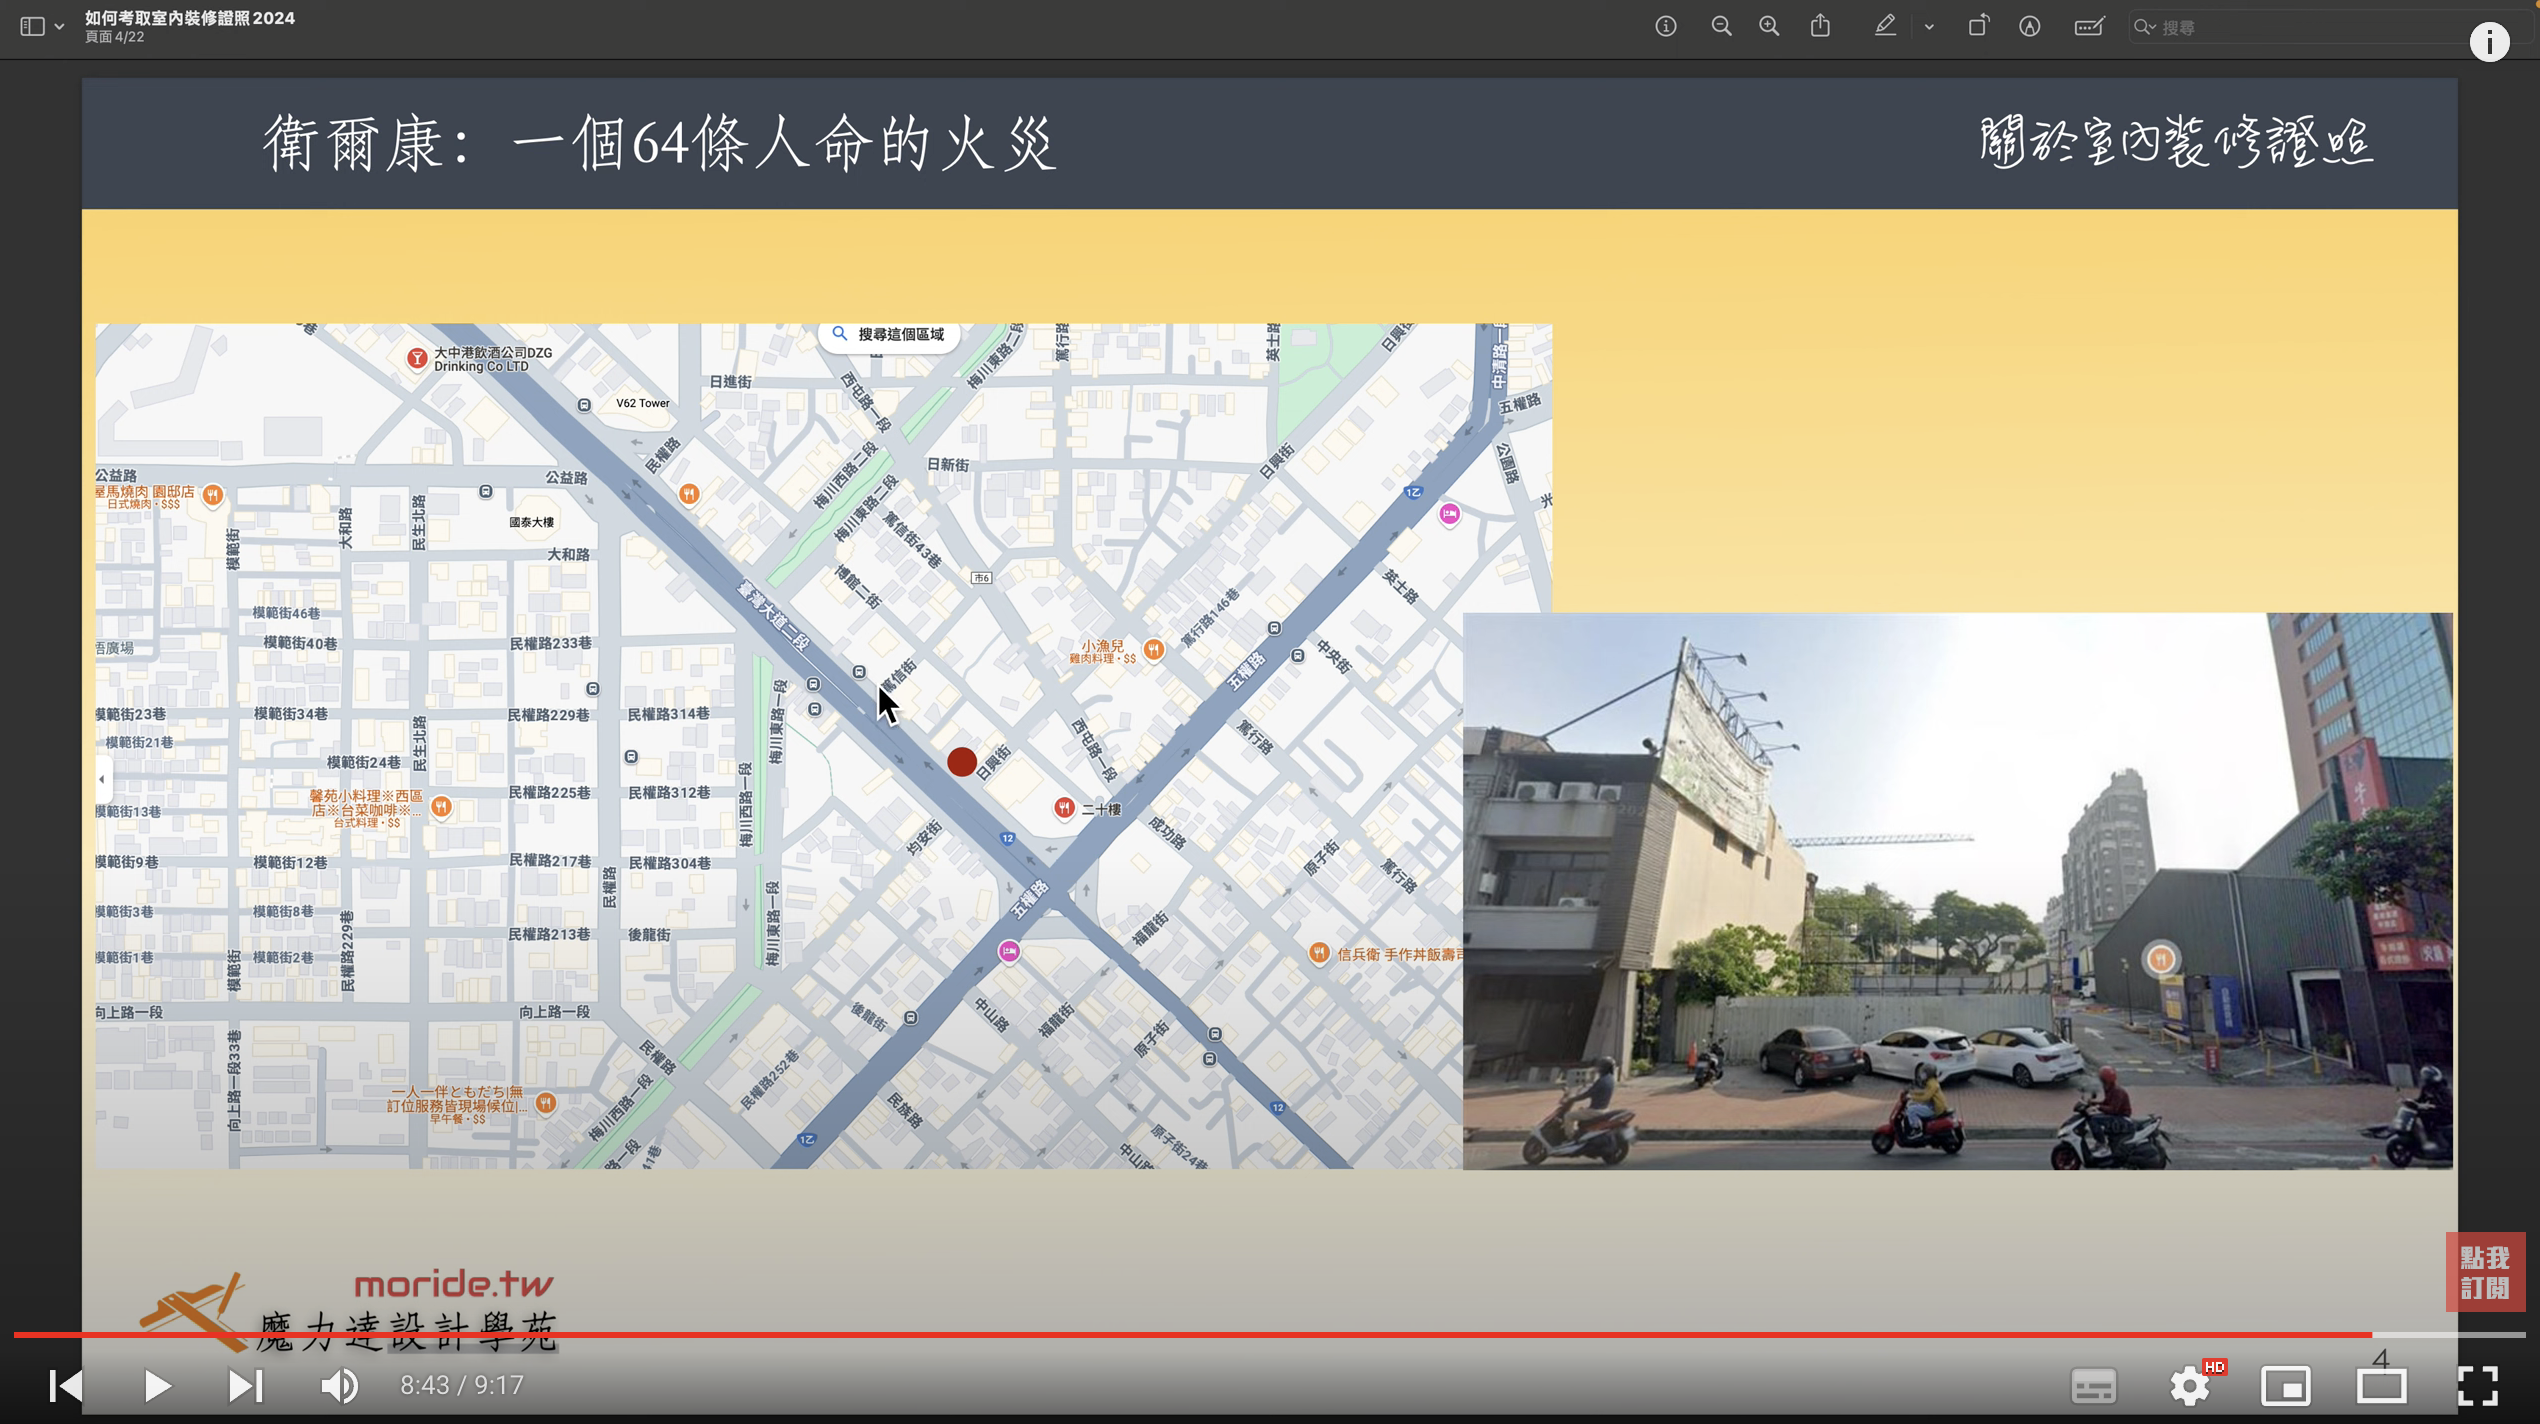Image resolution: width=2540 pixels, height=1424 pixels.
Task: Zoom out with the minus magnifier
Action: (x=1721, y=27)
